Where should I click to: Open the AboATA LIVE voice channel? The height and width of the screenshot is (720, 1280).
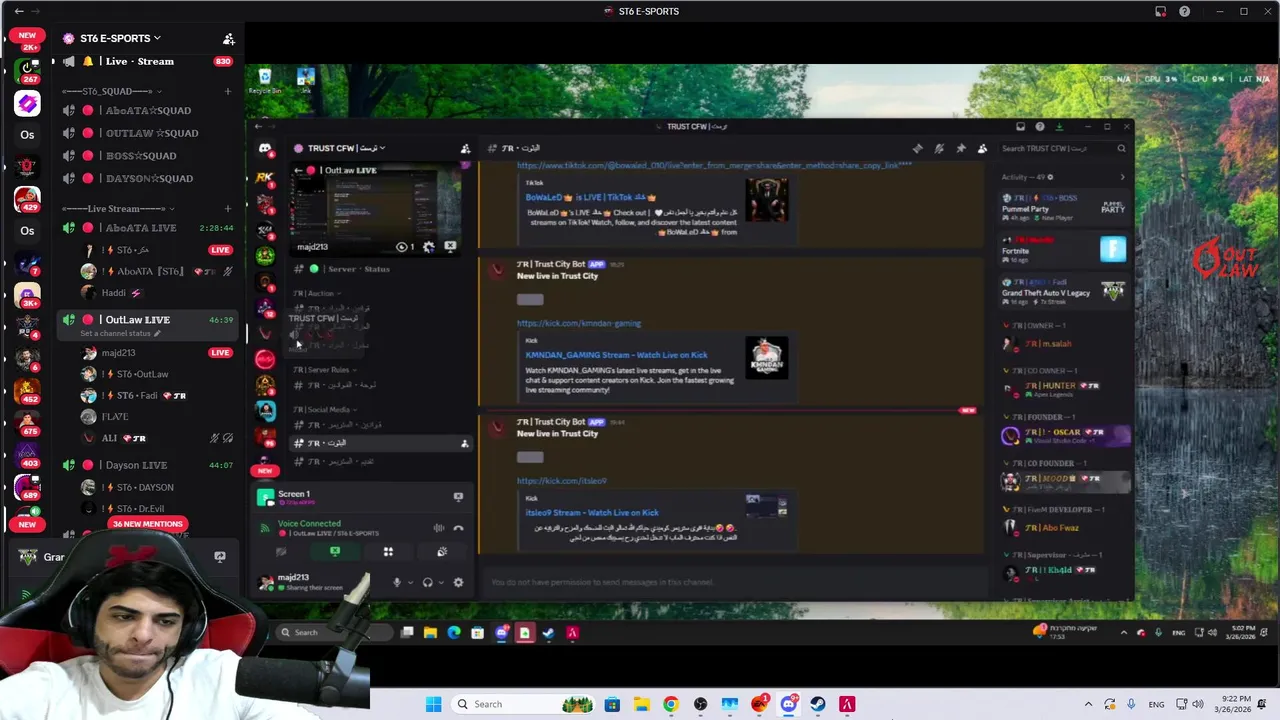coord(148,228)
